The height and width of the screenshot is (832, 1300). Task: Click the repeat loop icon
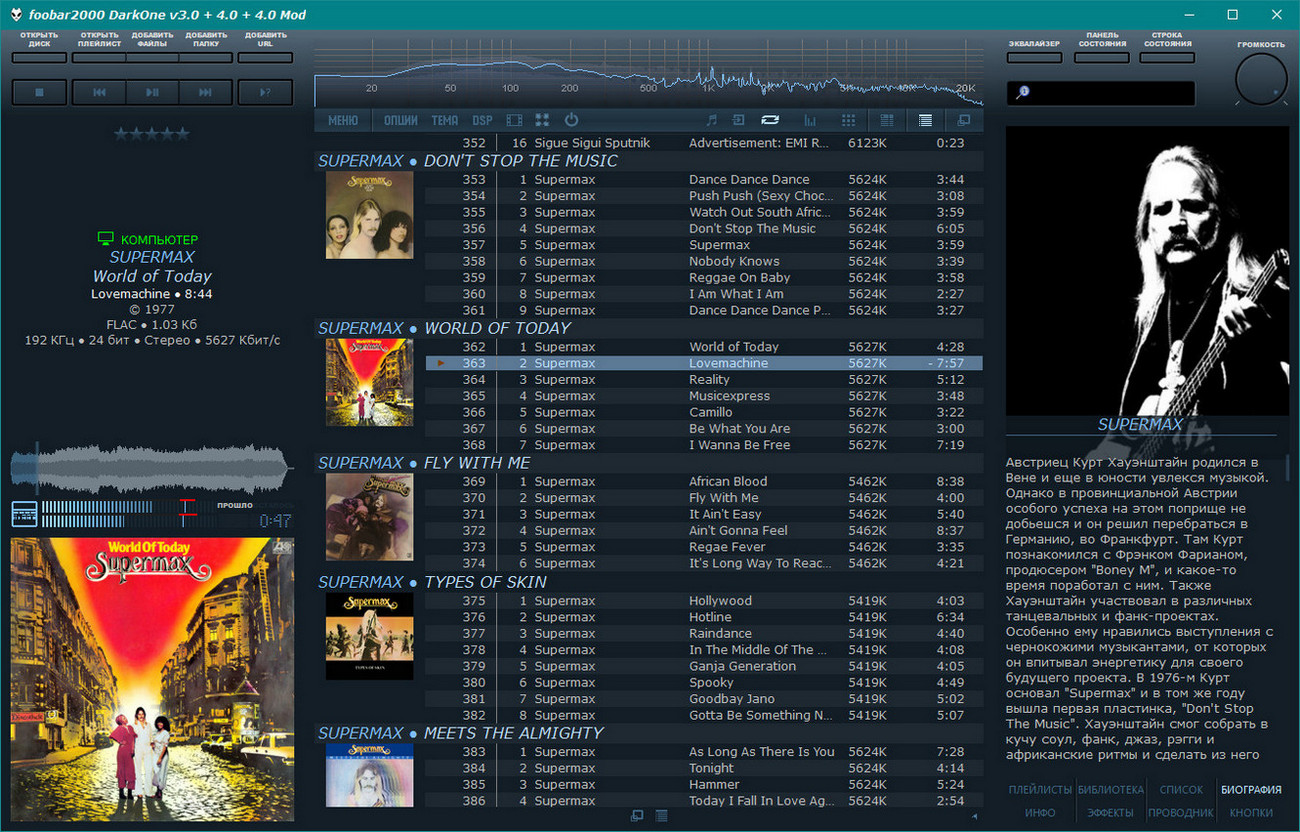(x=770, y=120)
